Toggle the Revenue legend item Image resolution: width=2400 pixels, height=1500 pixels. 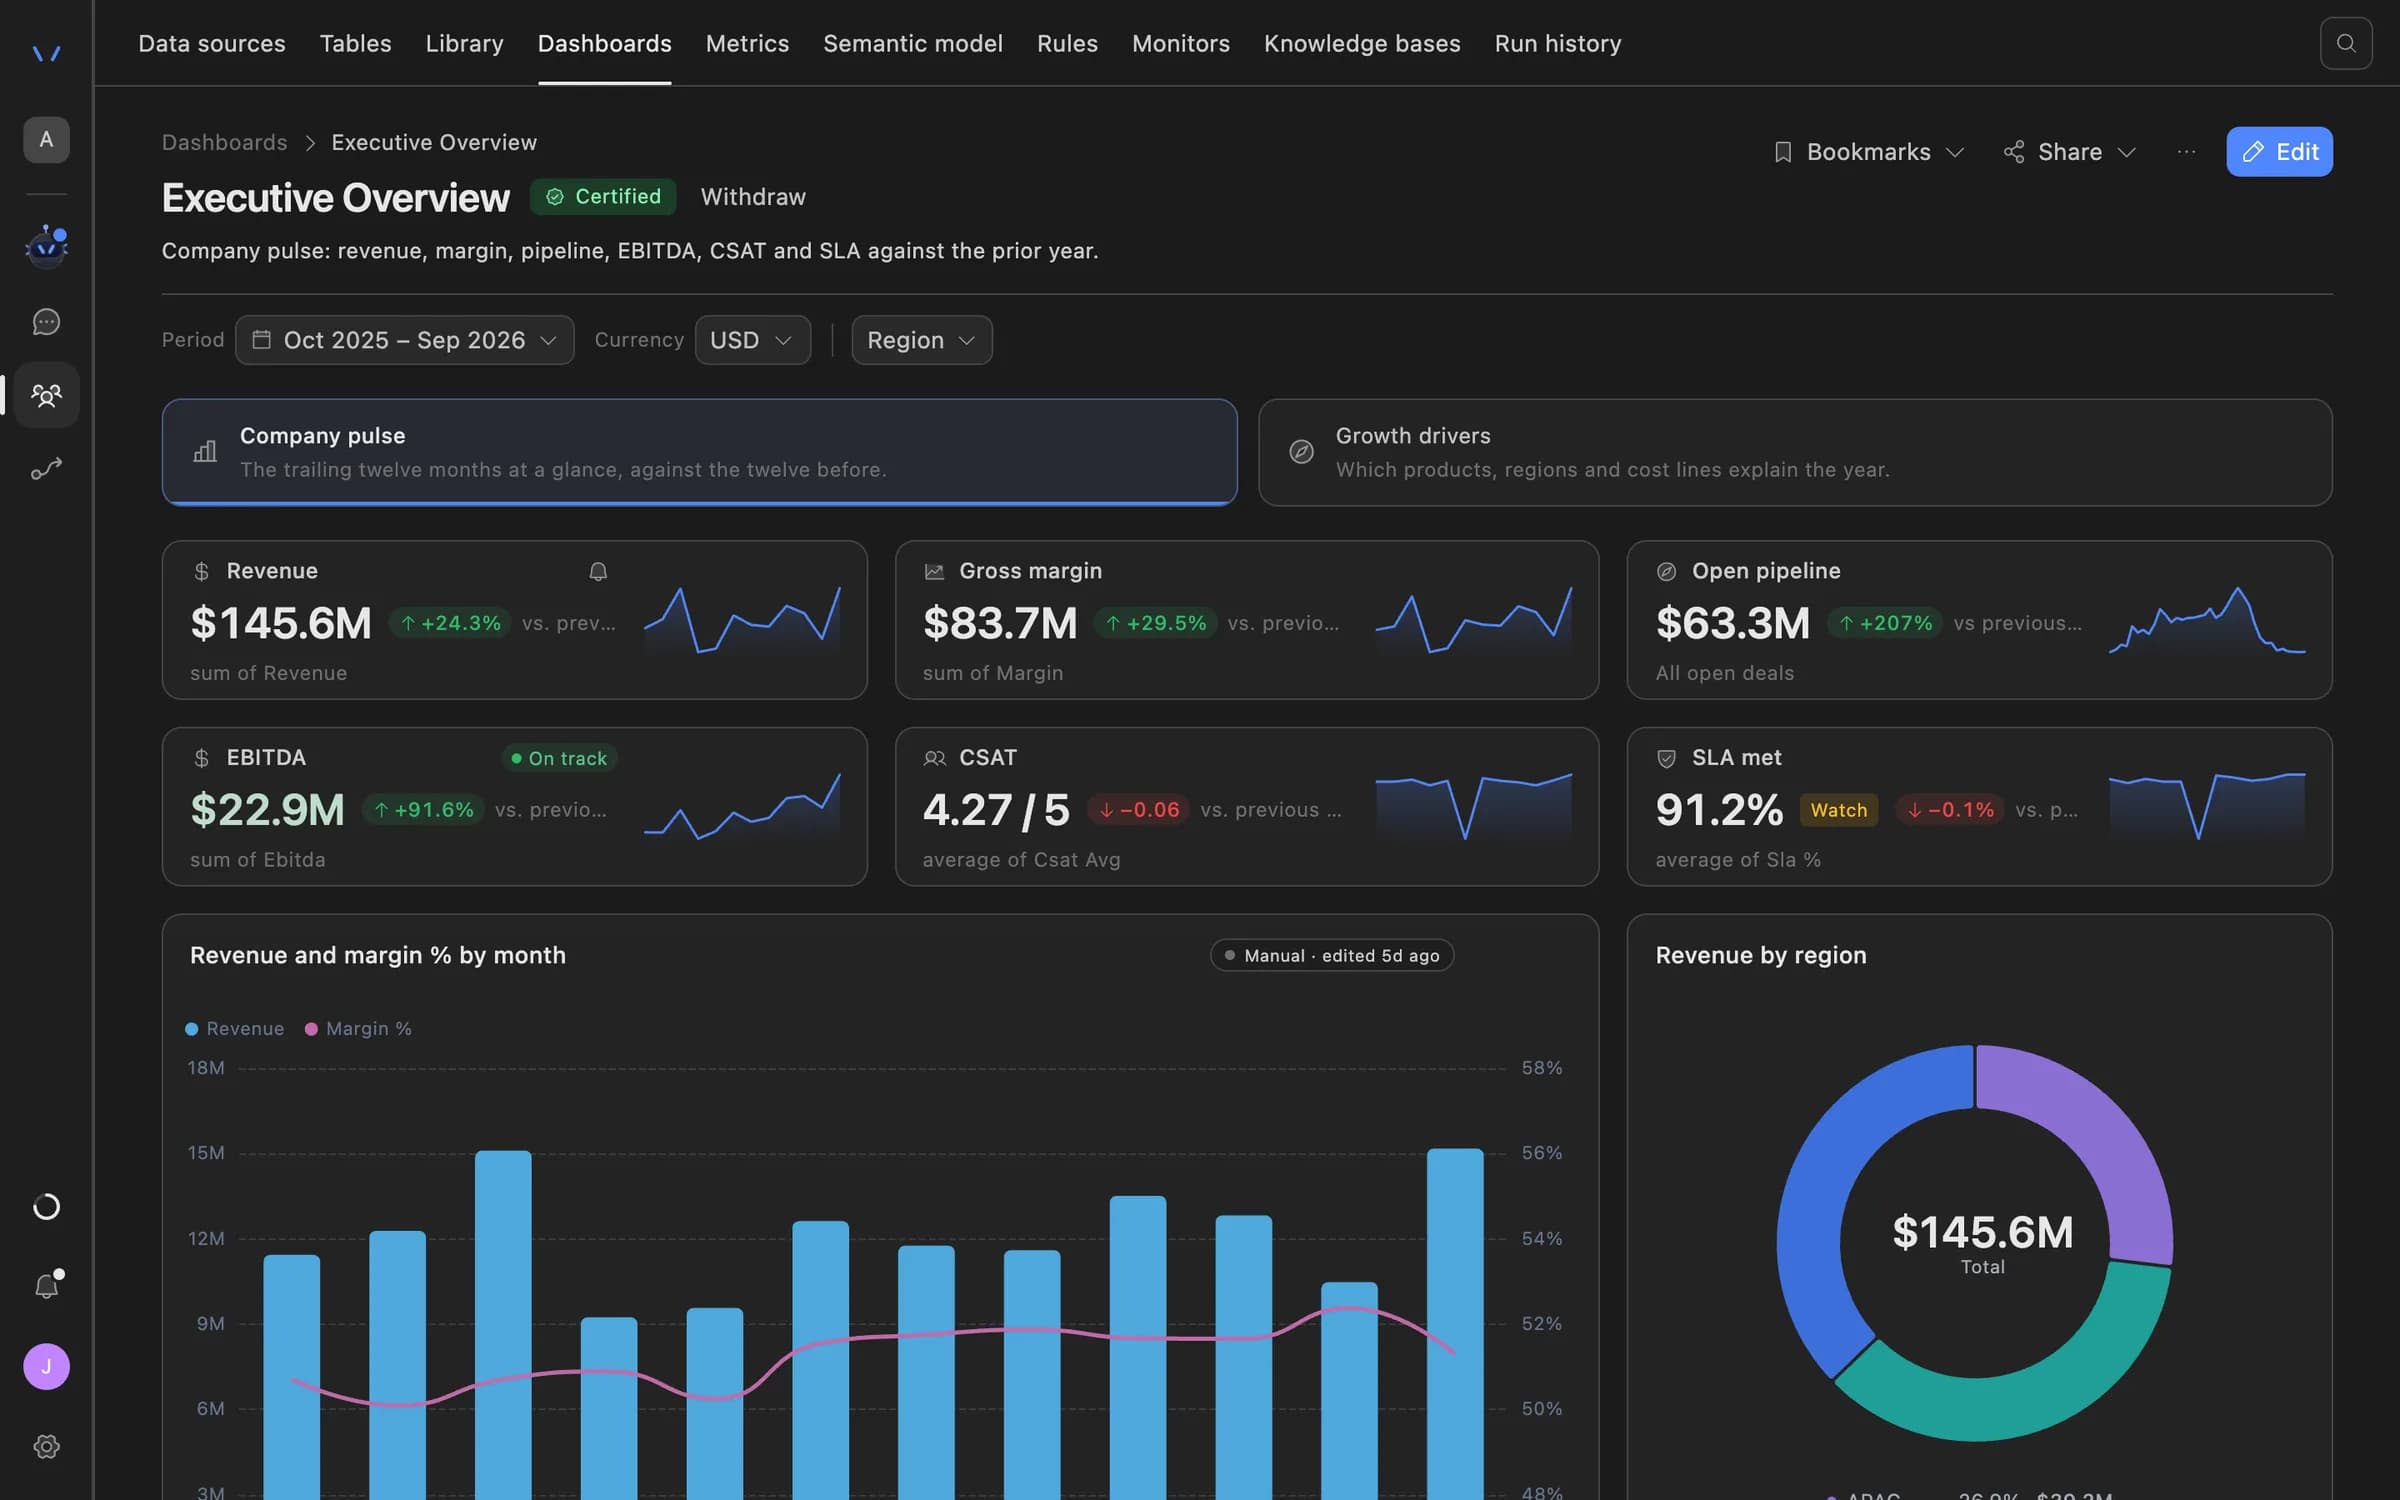235,1029
